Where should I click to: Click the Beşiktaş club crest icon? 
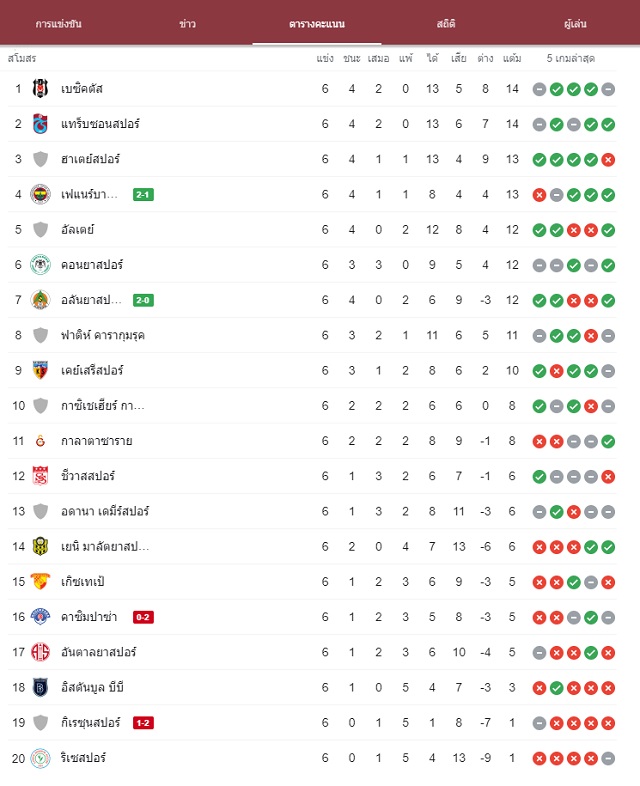40,89
